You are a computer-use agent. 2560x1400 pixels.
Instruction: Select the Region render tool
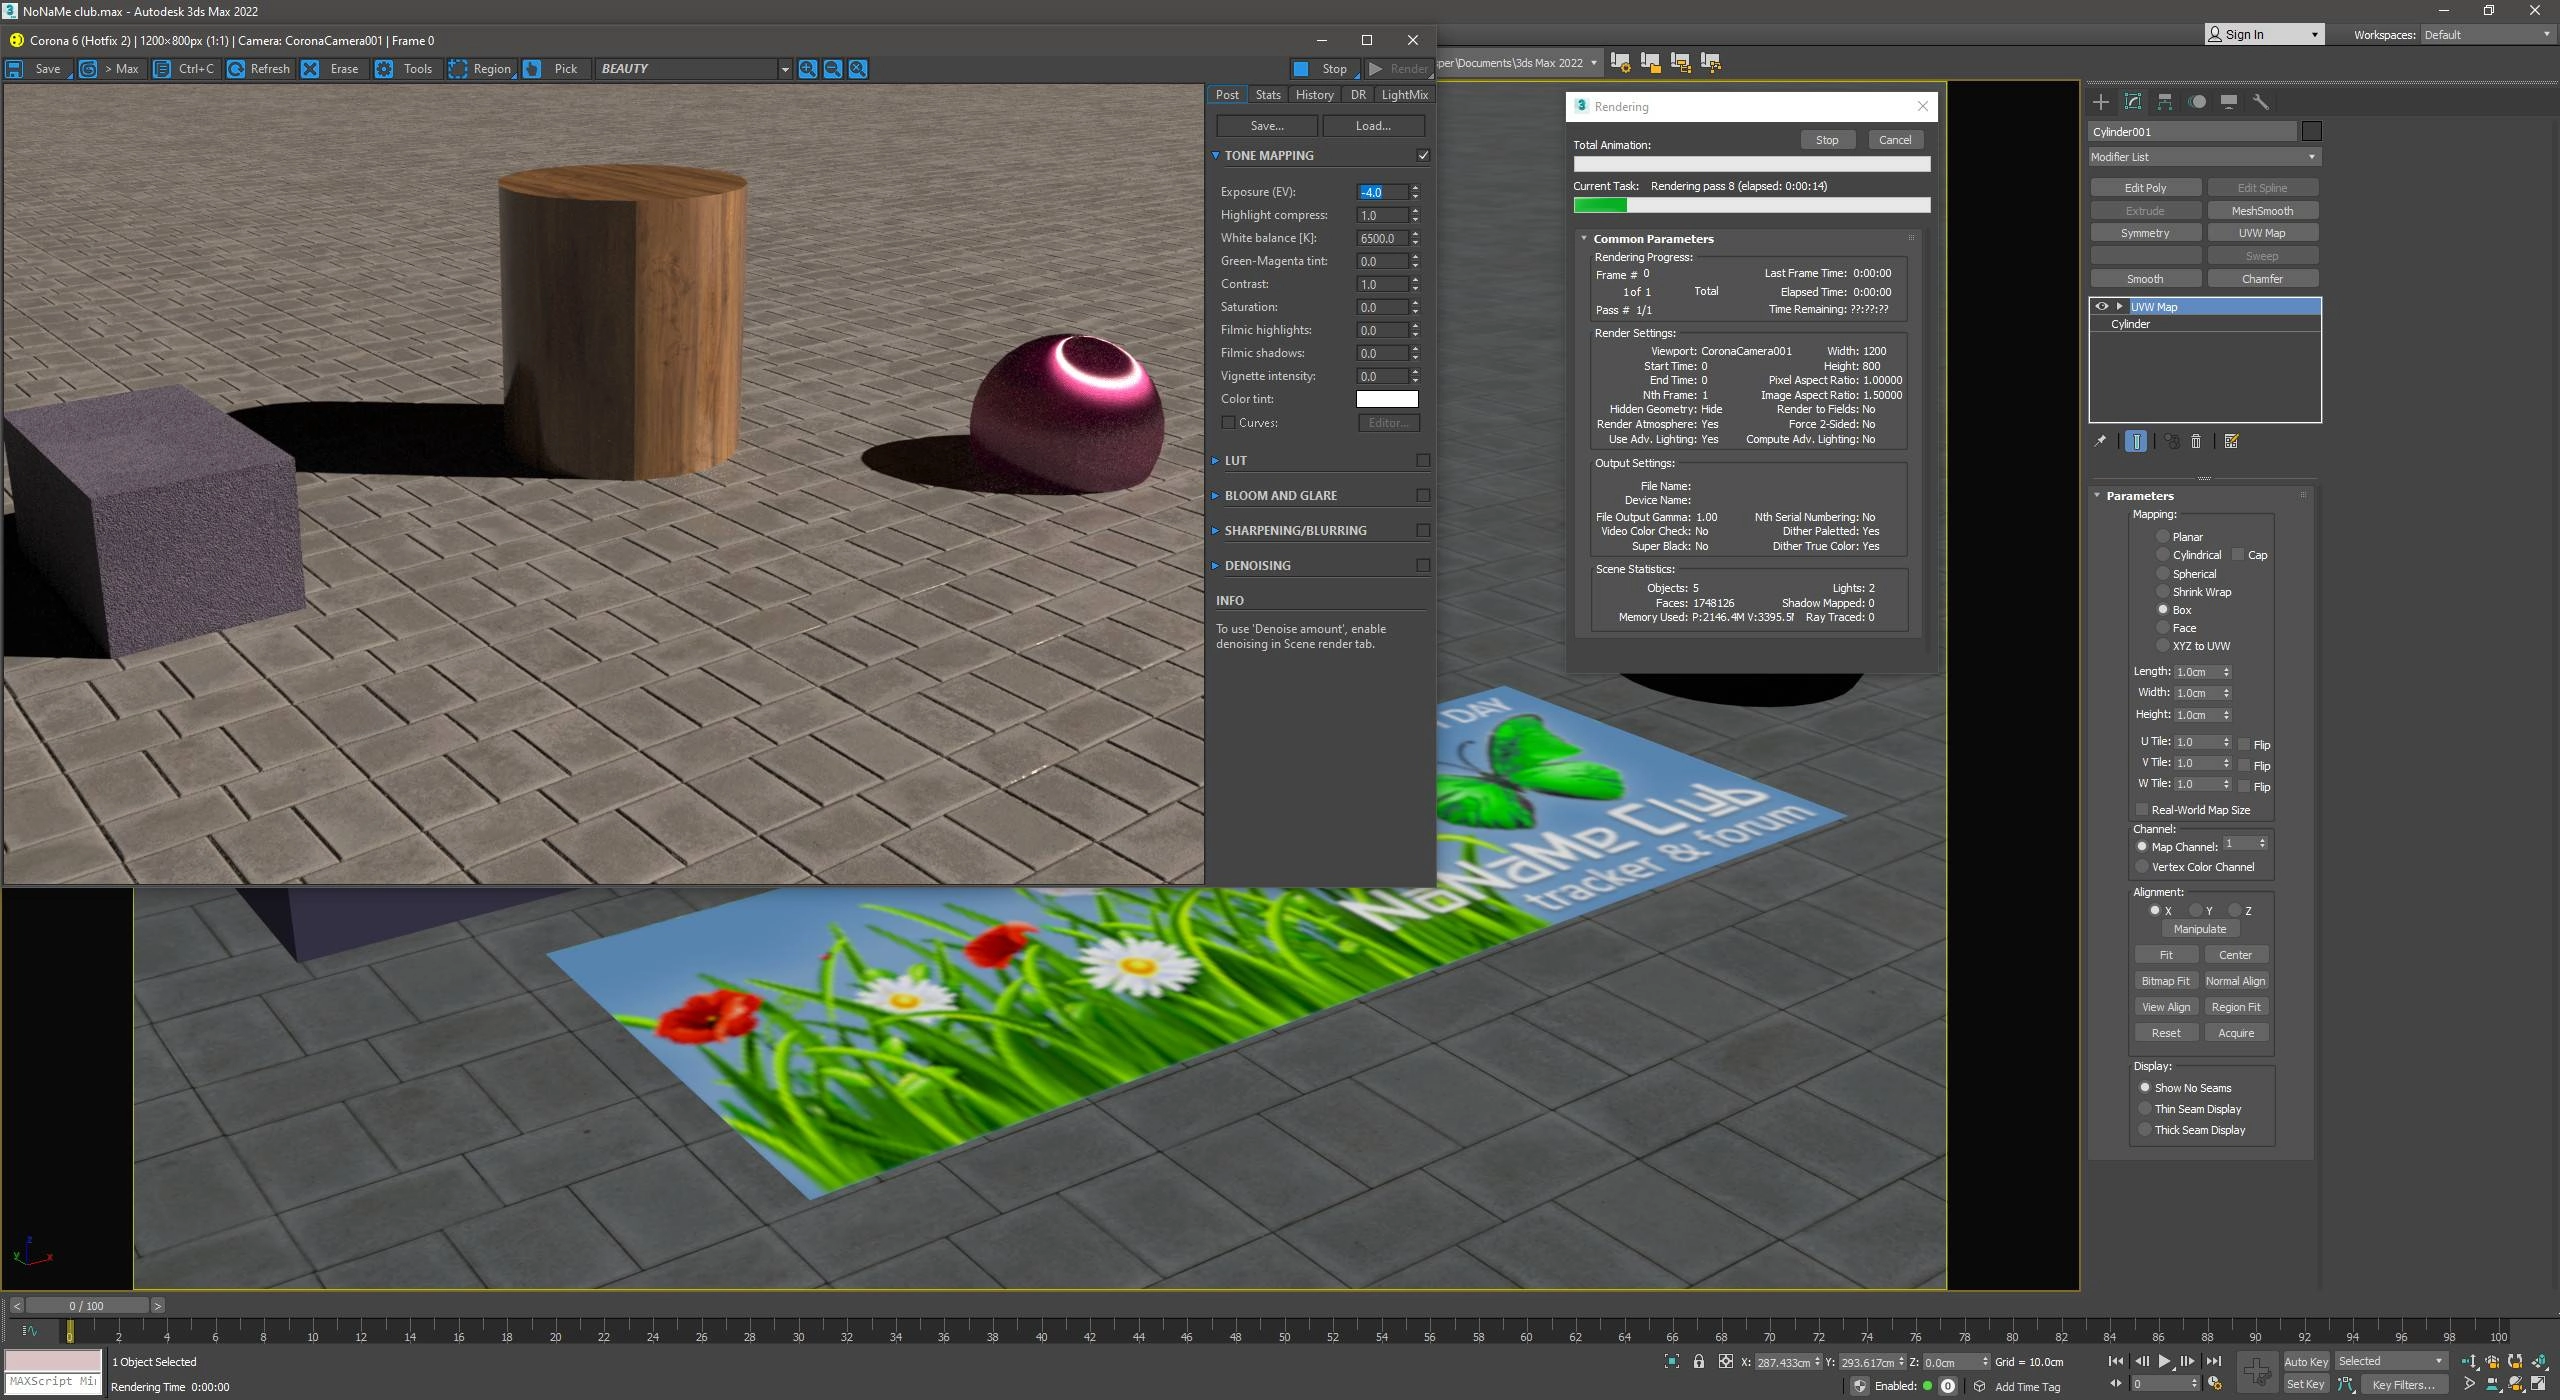pos(458,69)
